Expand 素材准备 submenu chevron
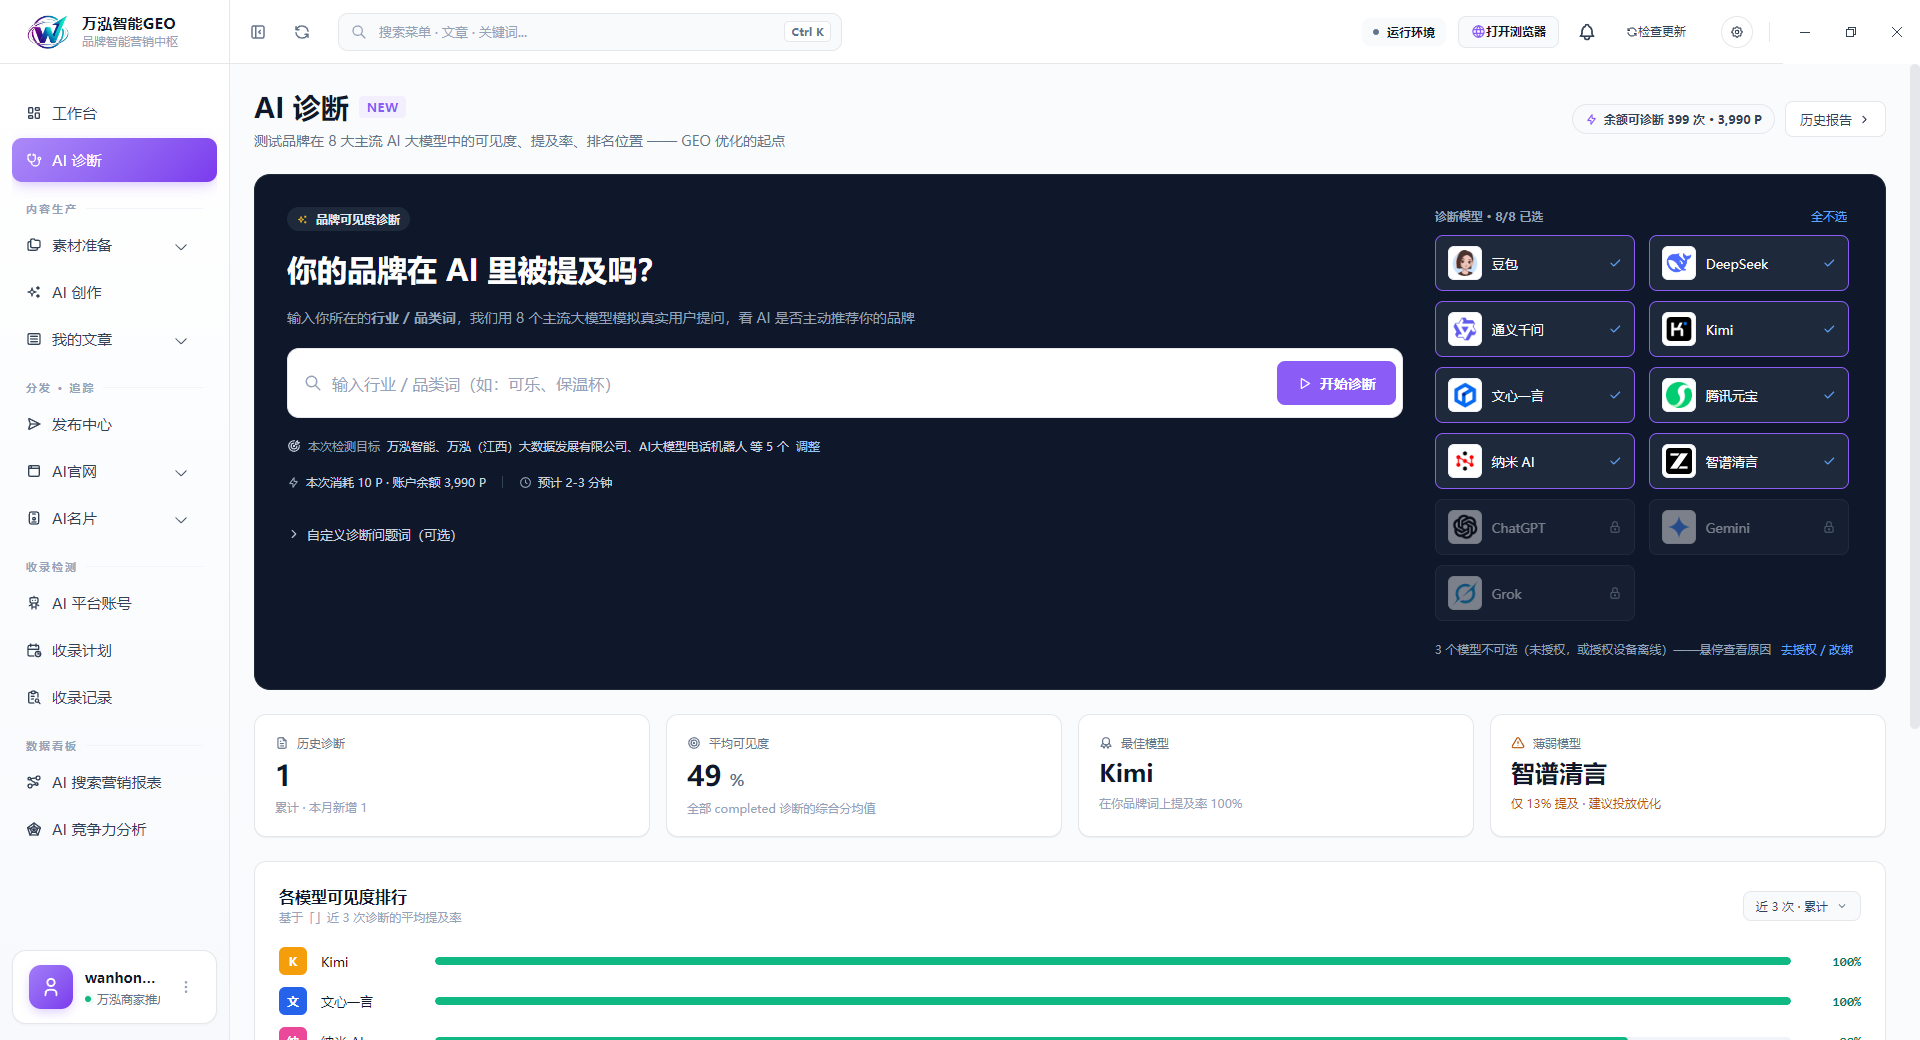Viewport: 1920px width, 1040px height. click(181, 247)
